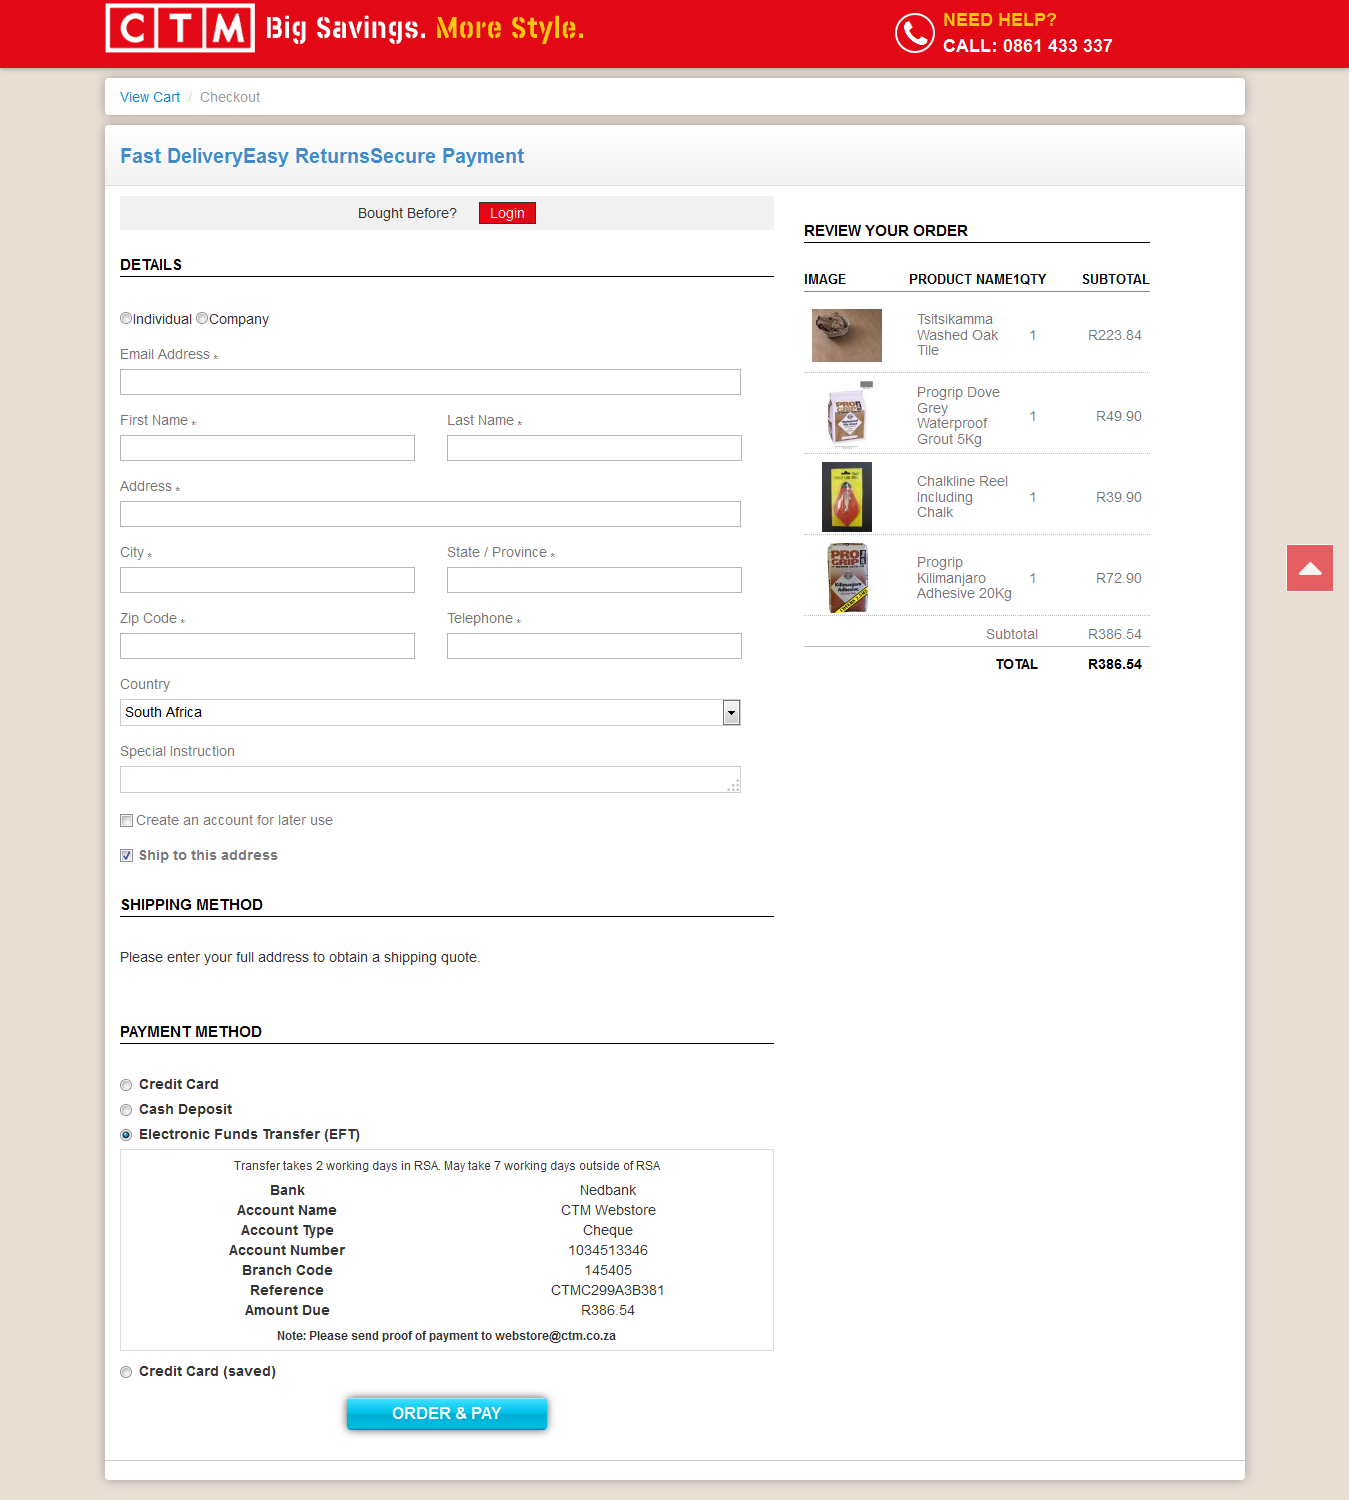Go to View Cart breadcrumb link
This screenshot has width=1349, height=1500.
coord(150,97)
